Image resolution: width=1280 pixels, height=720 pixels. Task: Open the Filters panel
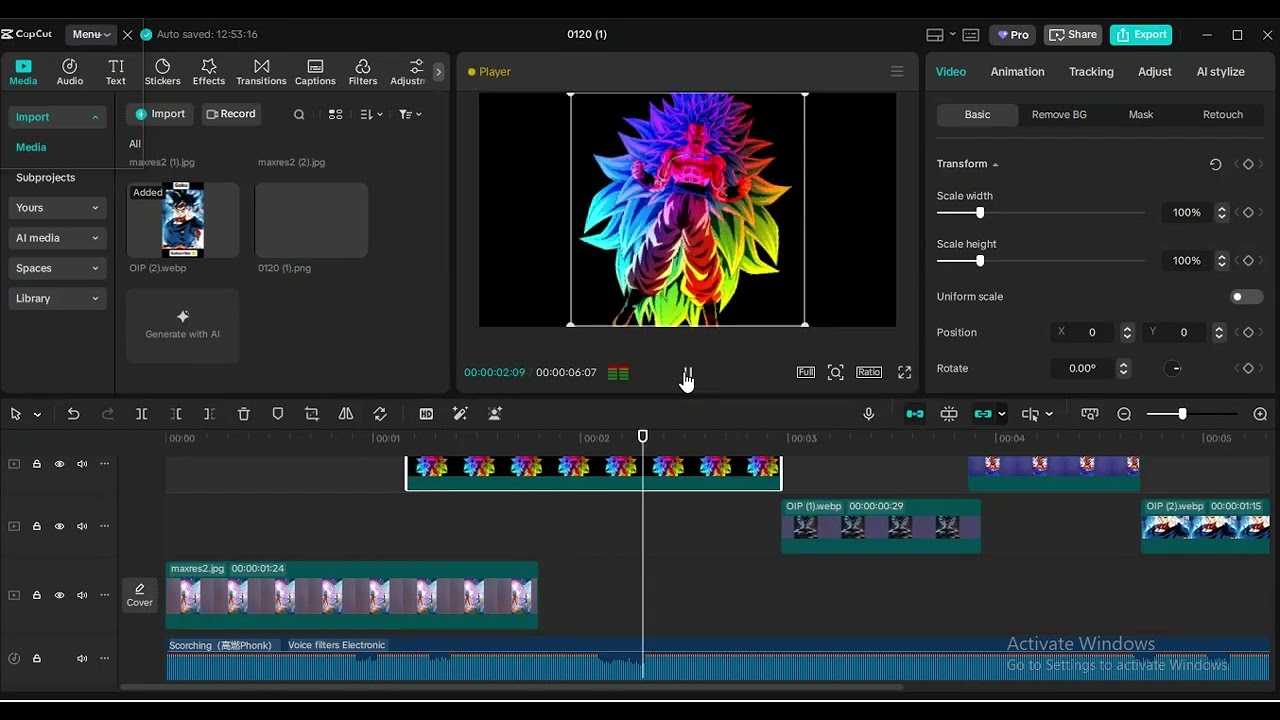click(x=362, y=72)
